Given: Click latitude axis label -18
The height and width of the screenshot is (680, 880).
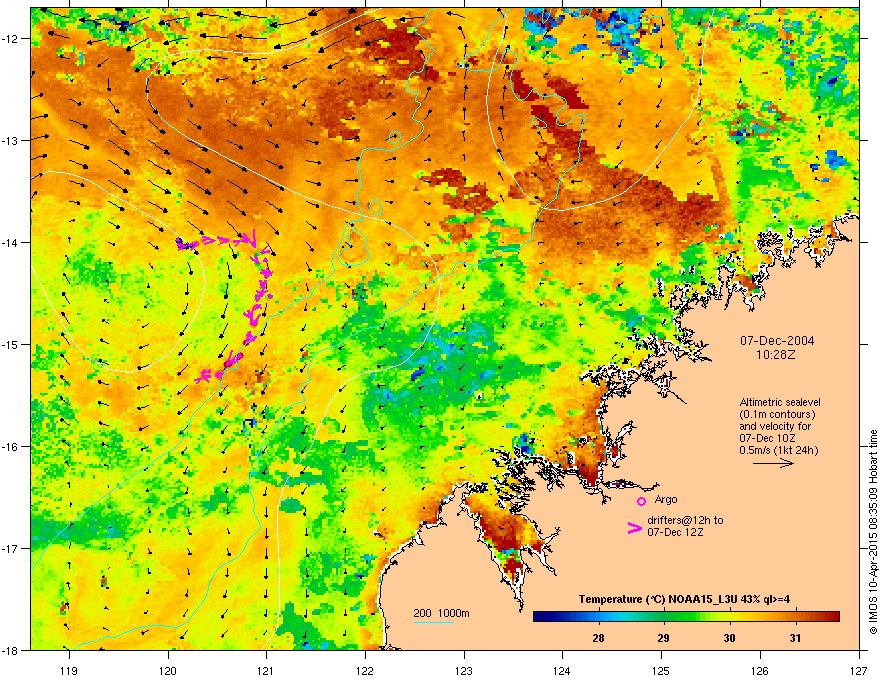Looking at the screenshot, I should [x=11, y=650].
